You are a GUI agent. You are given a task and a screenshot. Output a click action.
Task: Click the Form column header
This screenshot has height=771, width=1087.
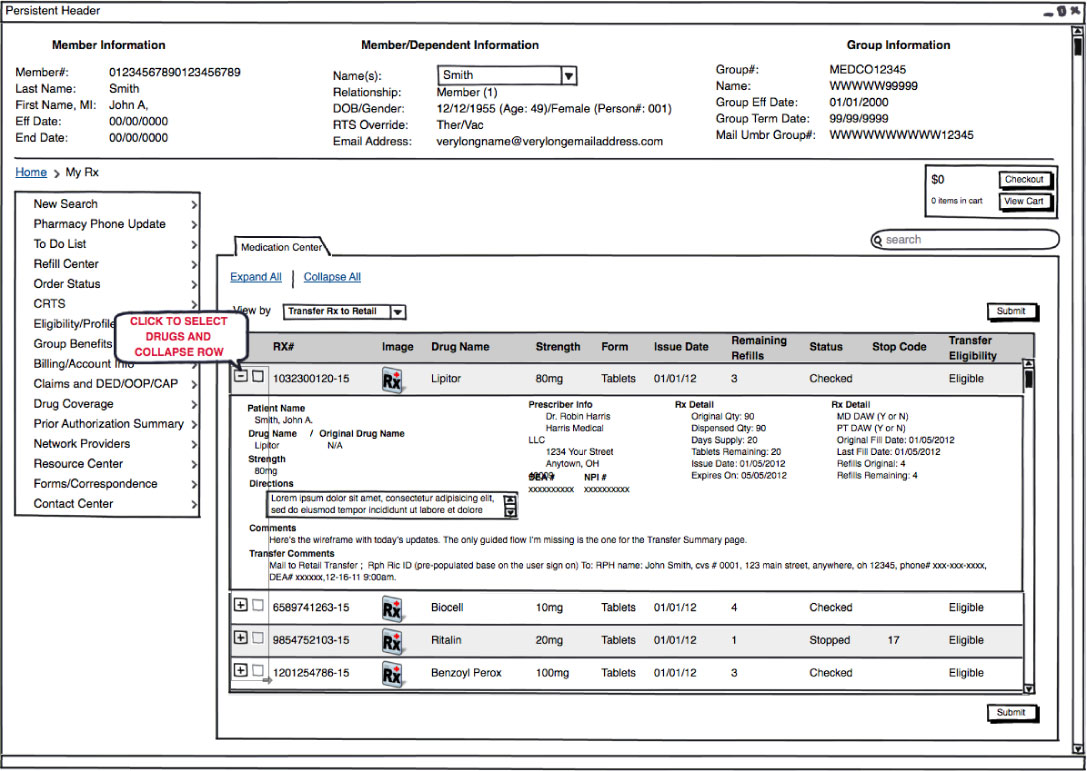tap(615, 347)
